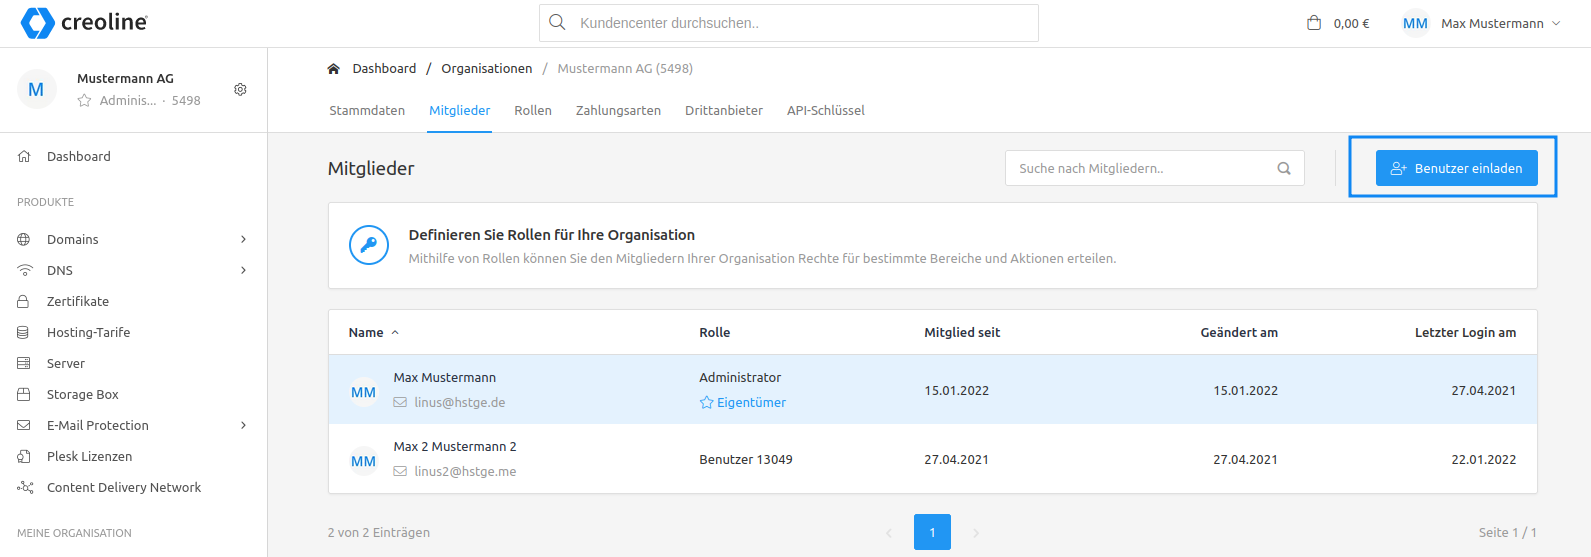Viewport: 1591px width, 557px height.
Task: Expand the E-Mail Protection submenu
Action: 243,425
